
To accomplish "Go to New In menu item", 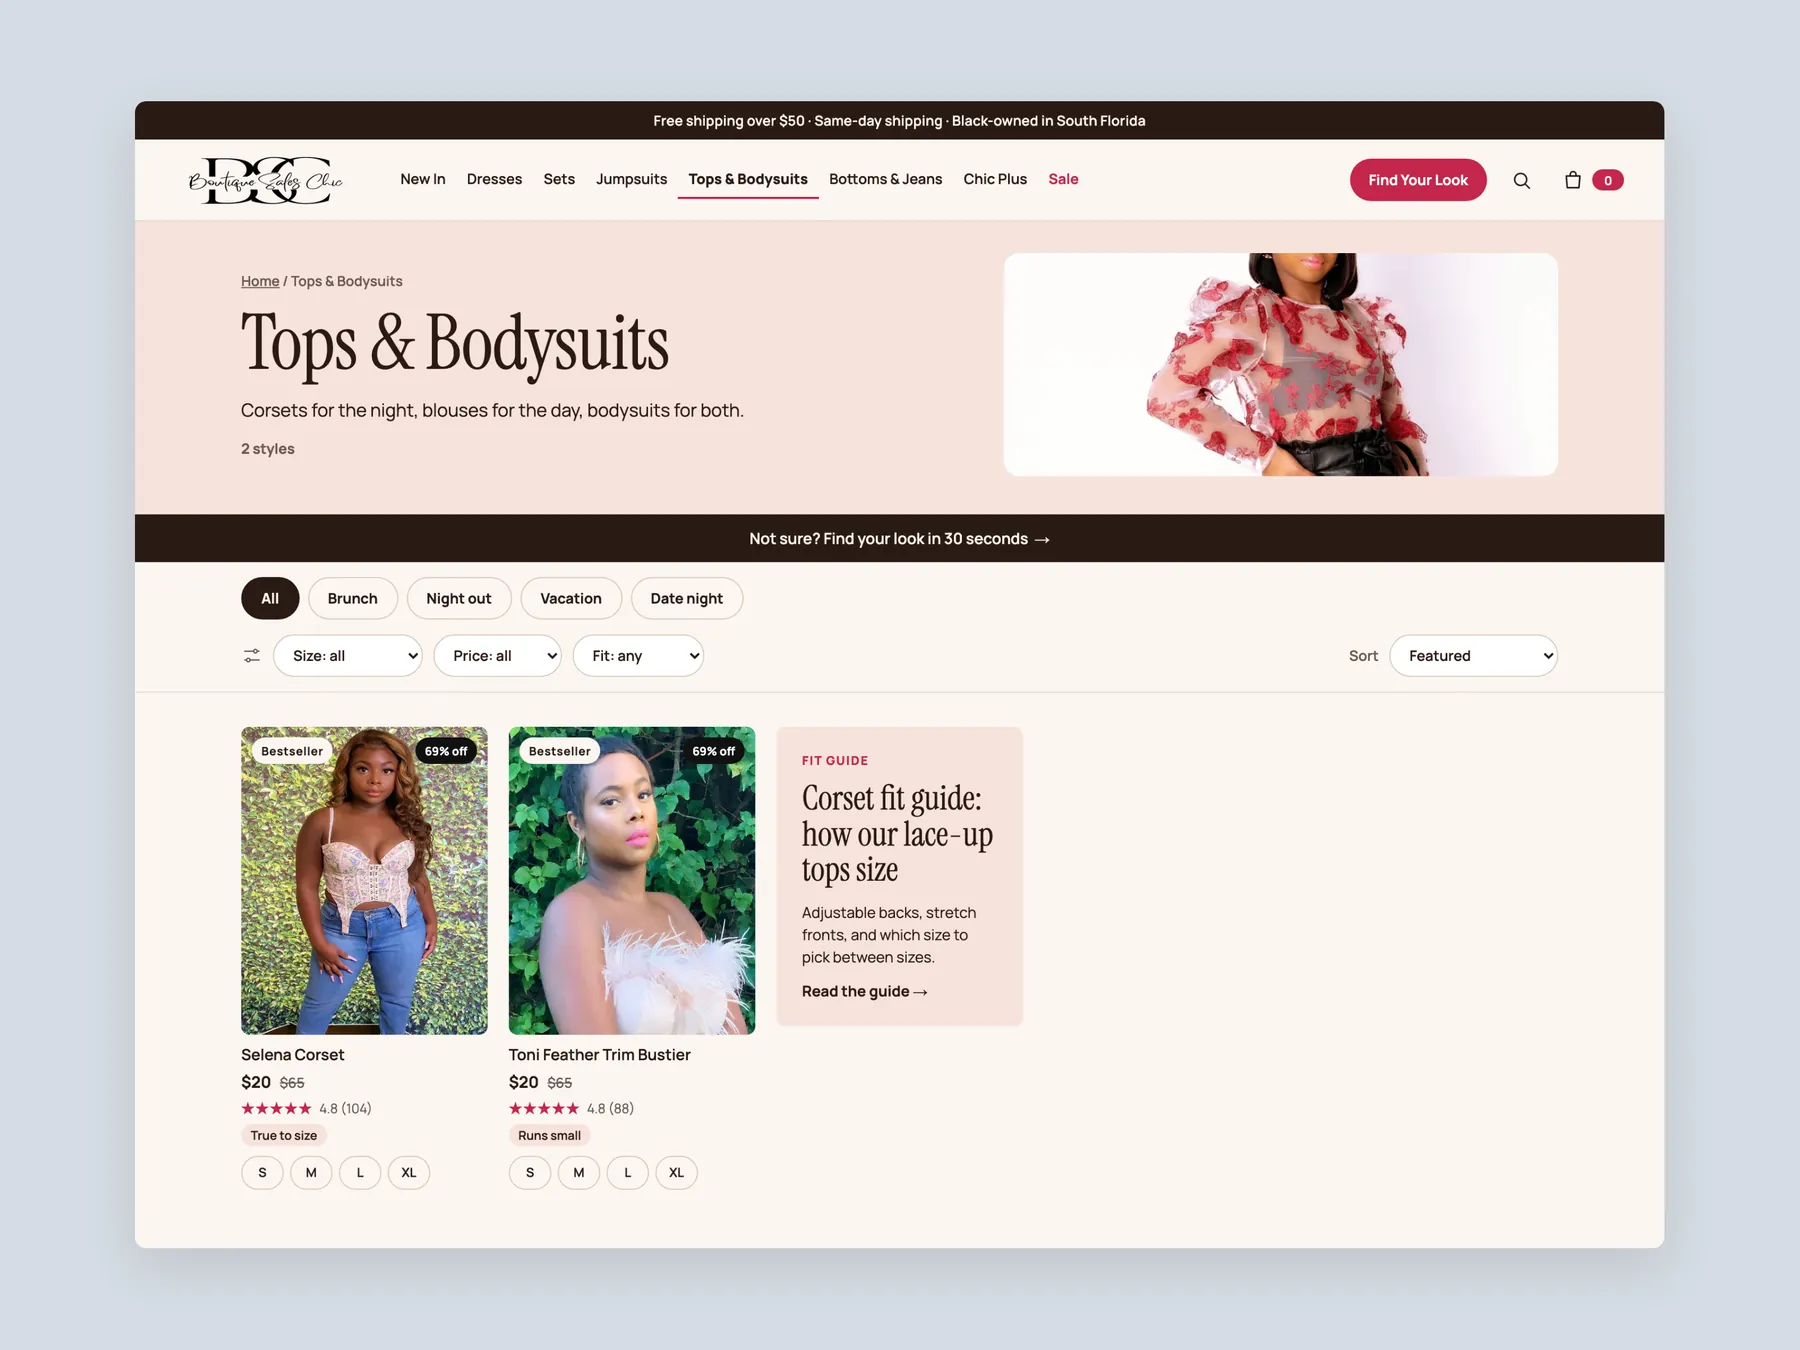I will click(x=423, y=179).
